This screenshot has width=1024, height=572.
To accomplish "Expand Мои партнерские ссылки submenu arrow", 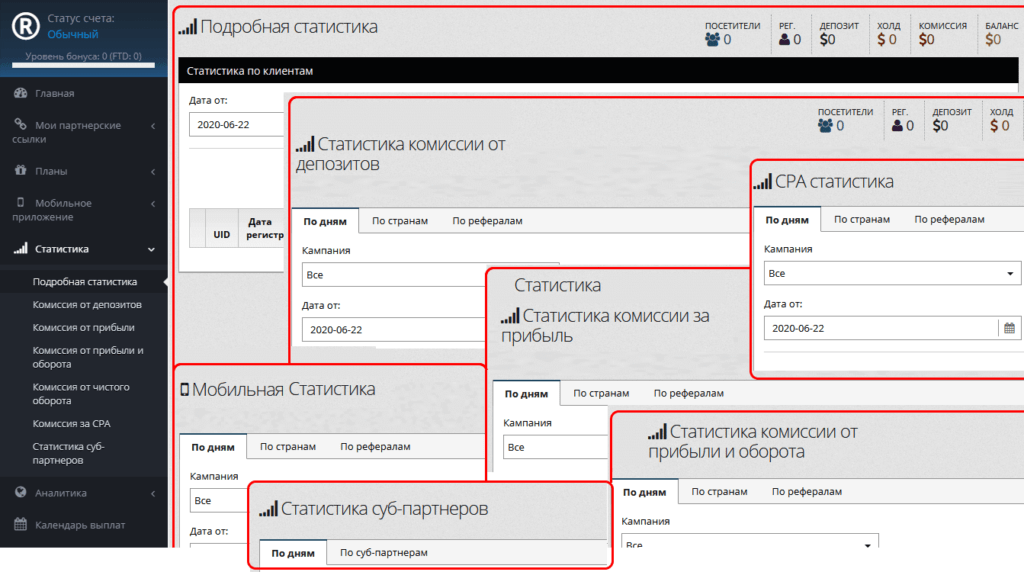I will coord(153,125).
